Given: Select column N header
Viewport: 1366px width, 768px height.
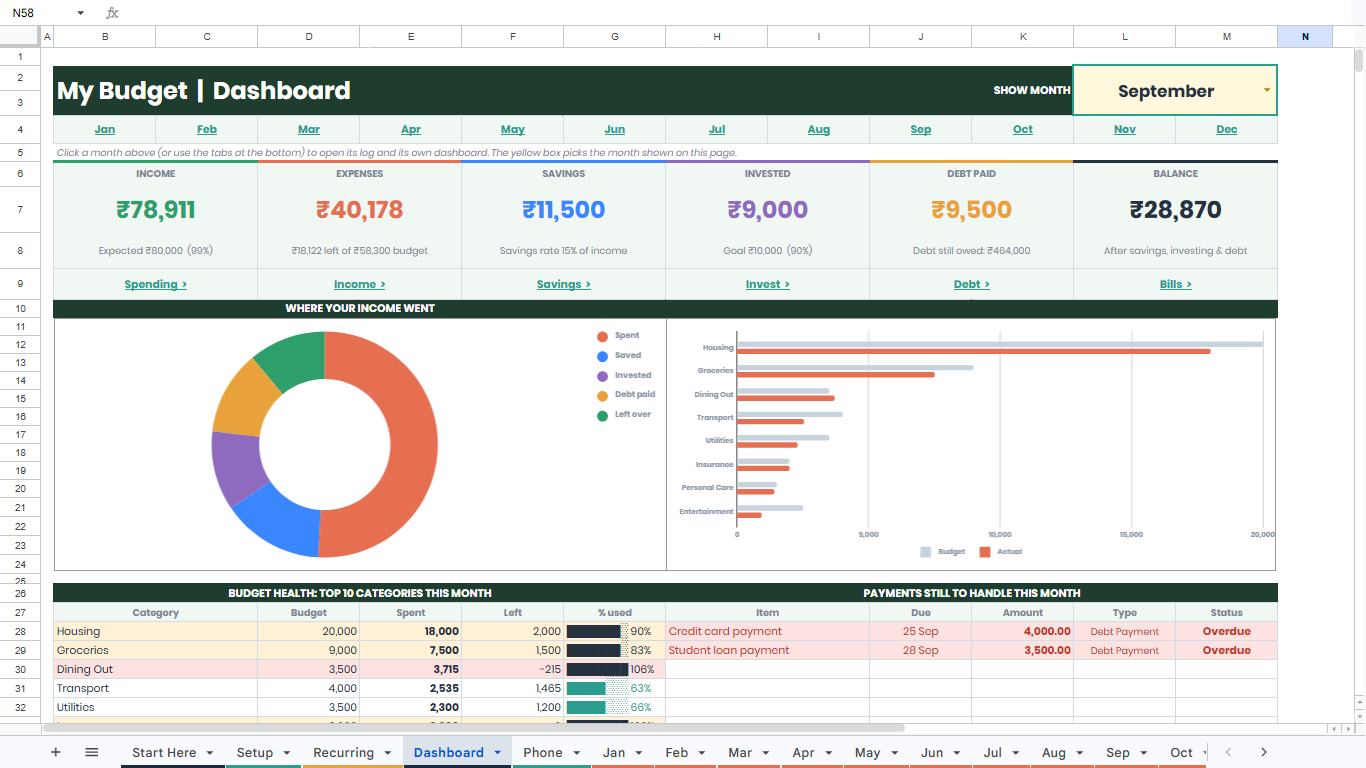Looking at the screenshot, I should (1305, 36).
